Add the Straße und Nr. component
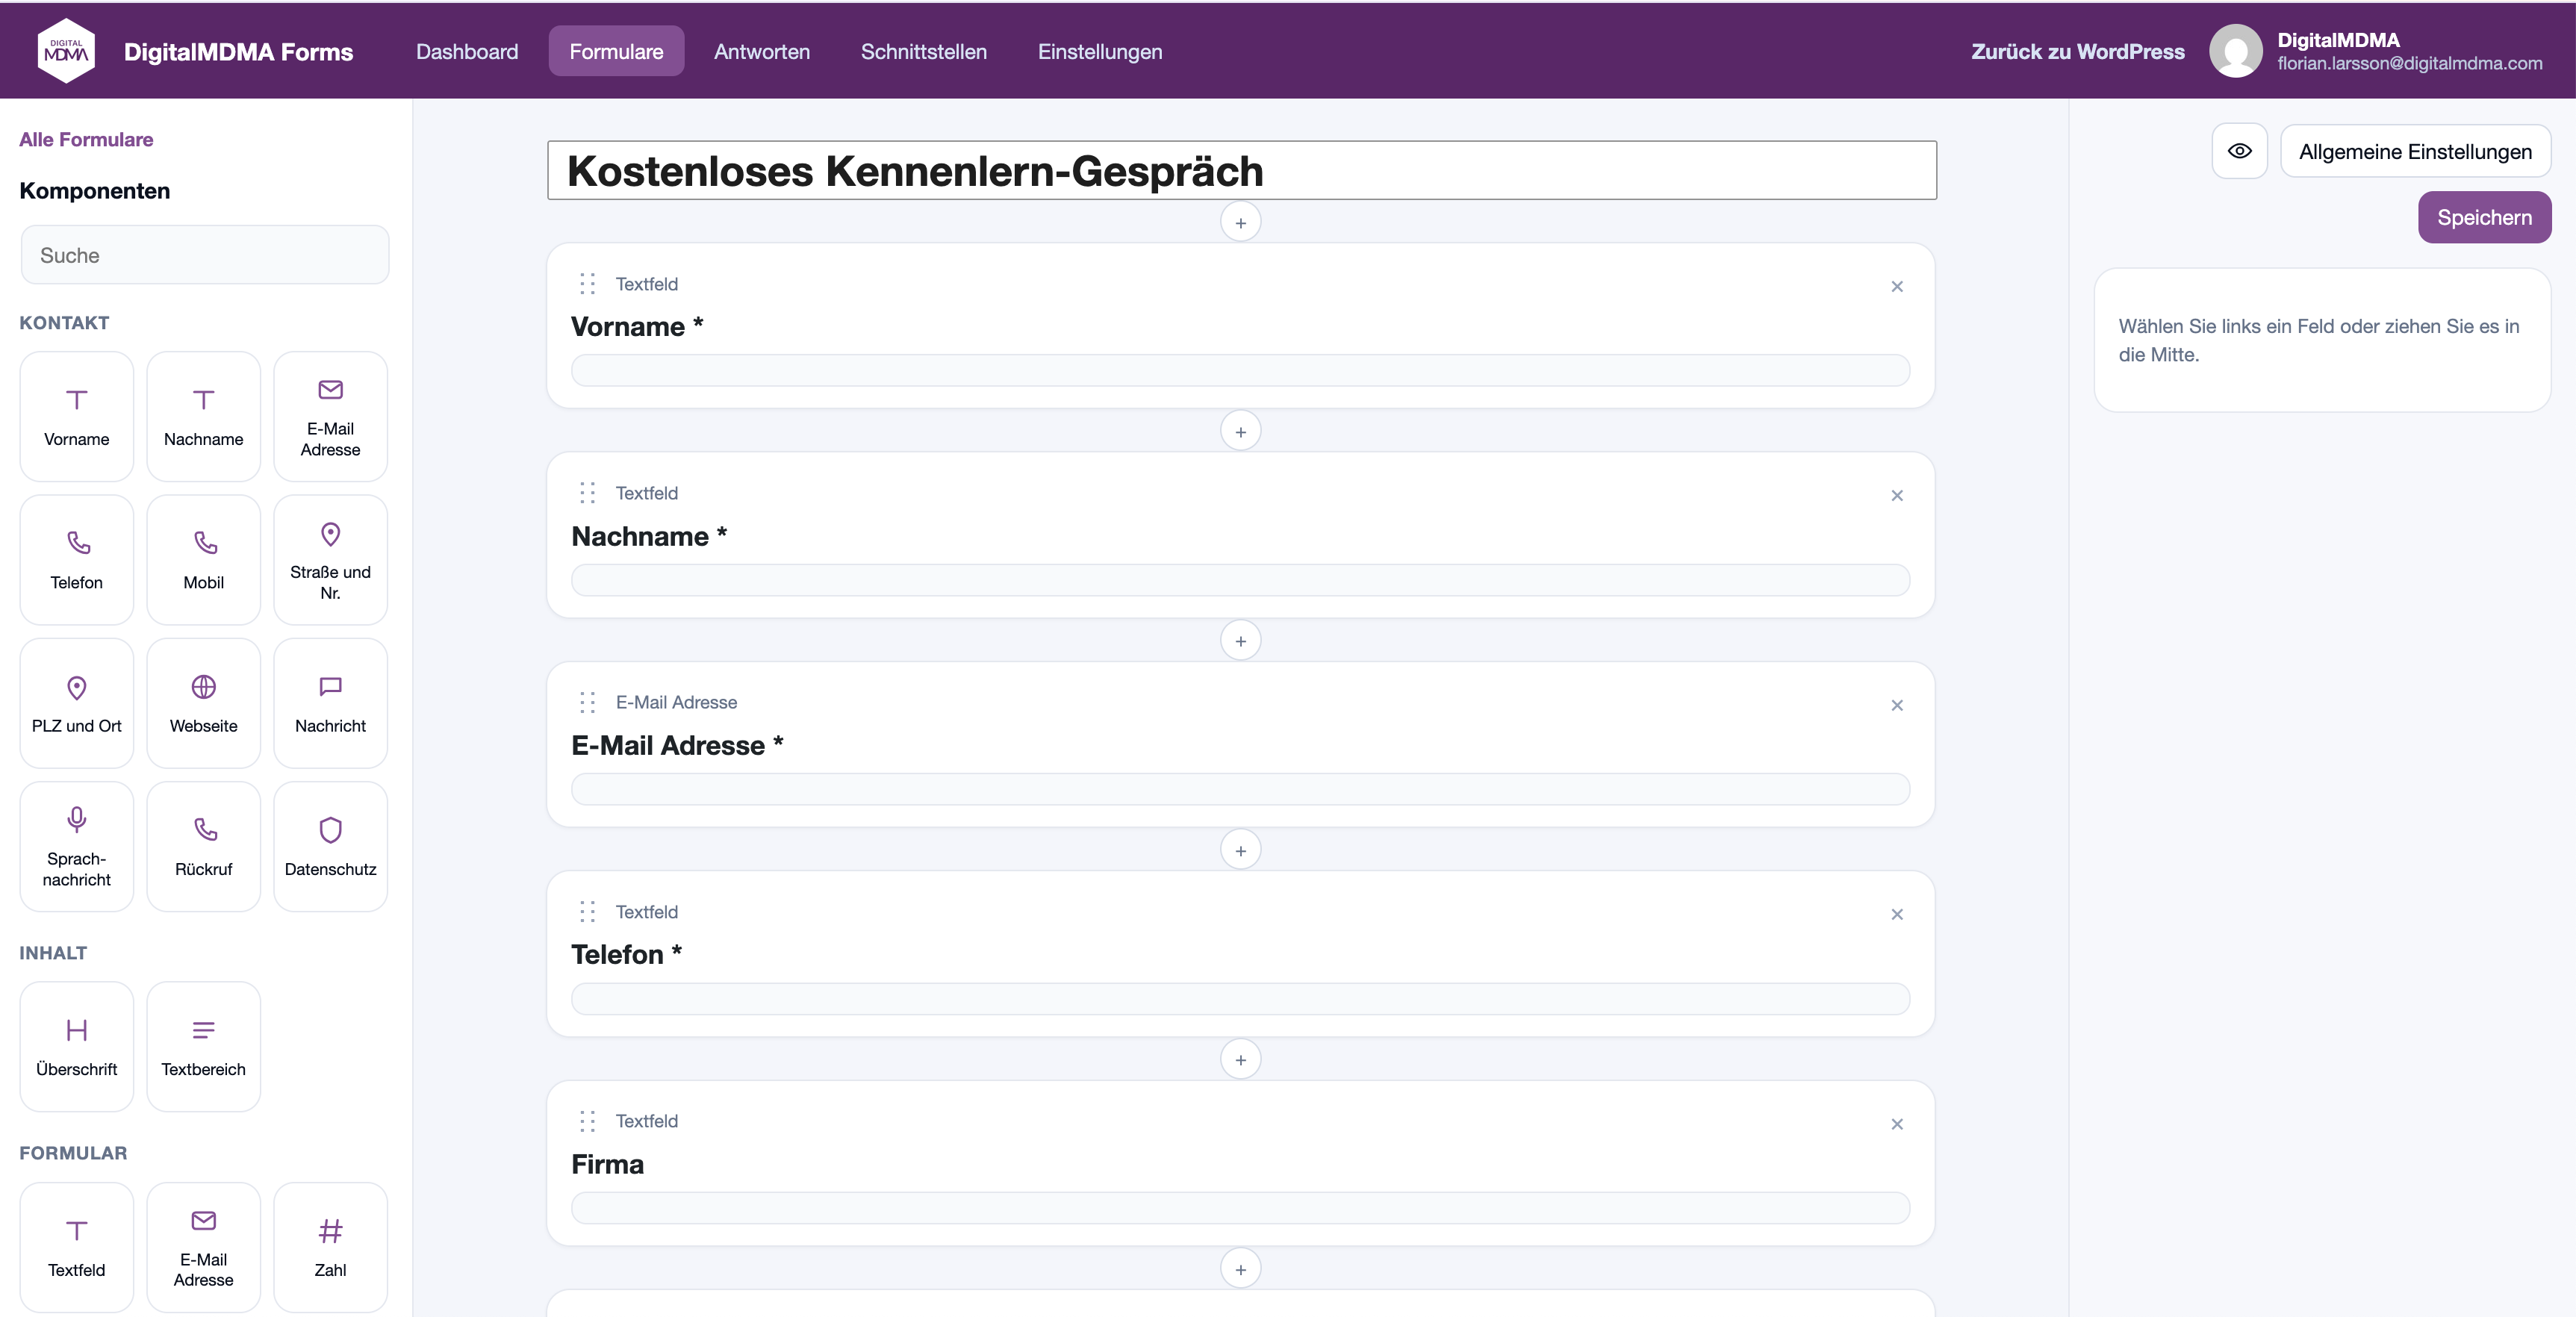This screenshot has width=2576, height=1317. 330,559
